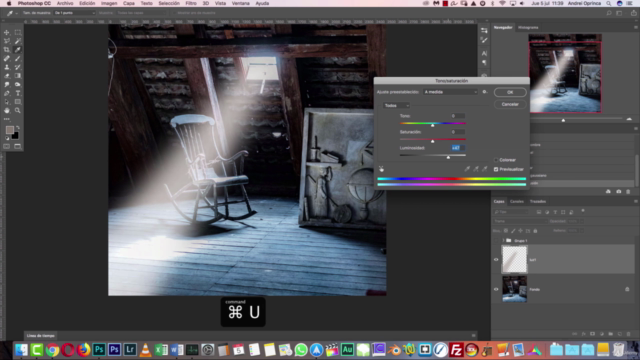
Task: Click the Tono slider track
Action: [433, 123]
